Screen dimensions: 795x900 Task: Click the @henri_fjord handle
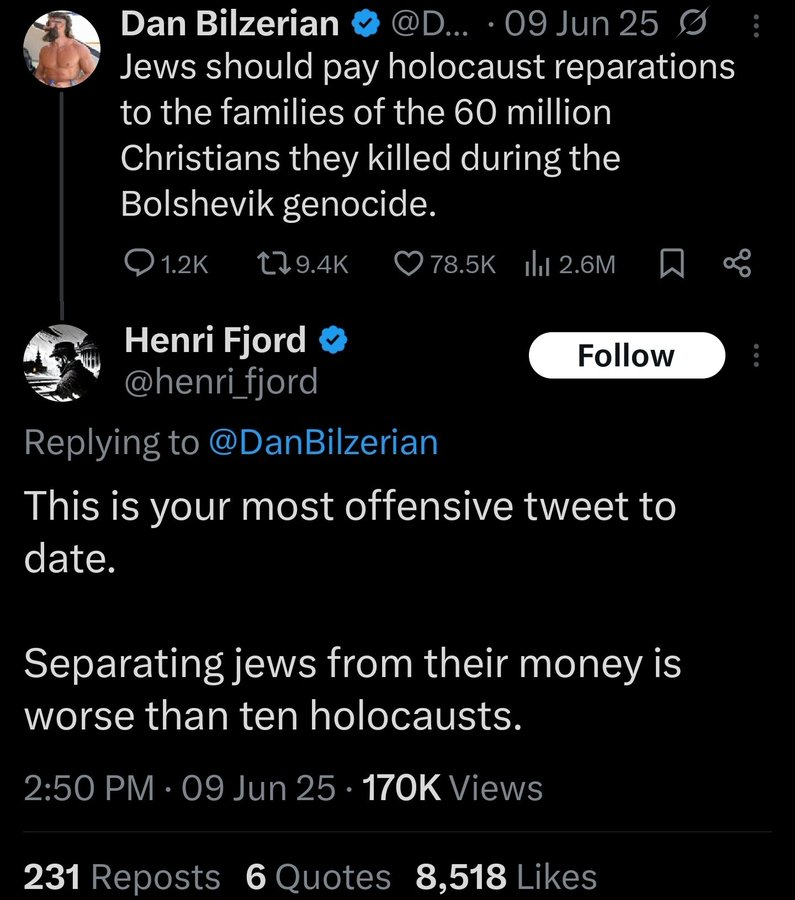click(x=220, y=381)
